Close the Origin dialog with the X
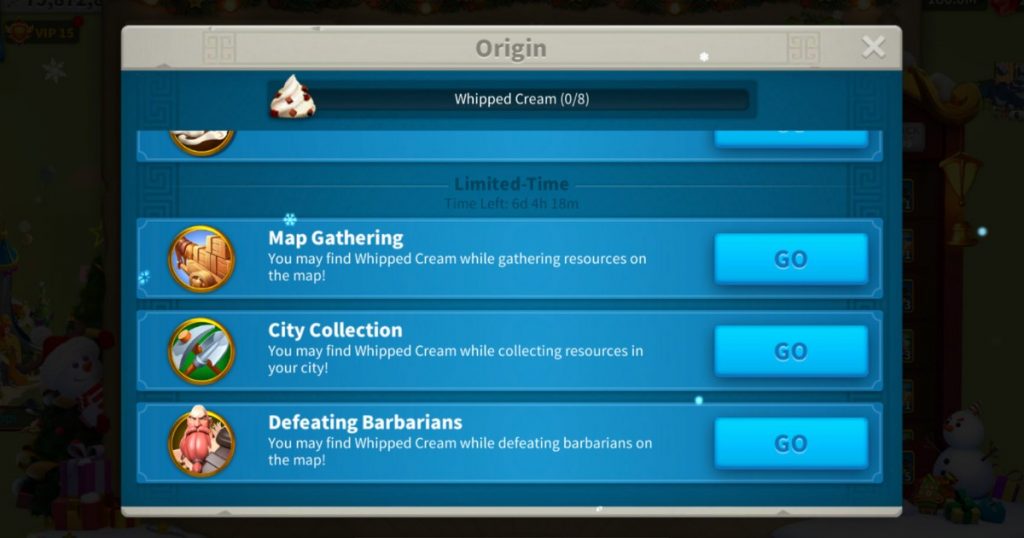 tap(873, 47)
